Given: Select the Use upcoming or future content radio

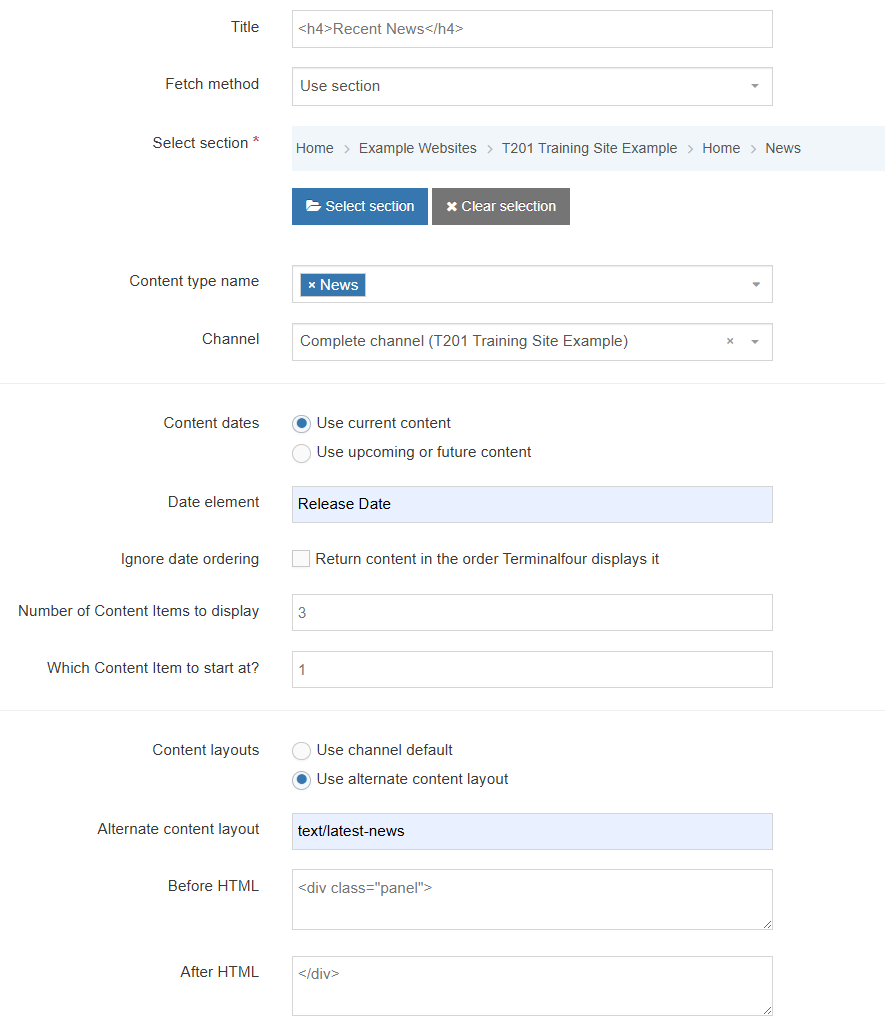Looking at the screenshot, I should pyautogui.click(x=301, y=453).
